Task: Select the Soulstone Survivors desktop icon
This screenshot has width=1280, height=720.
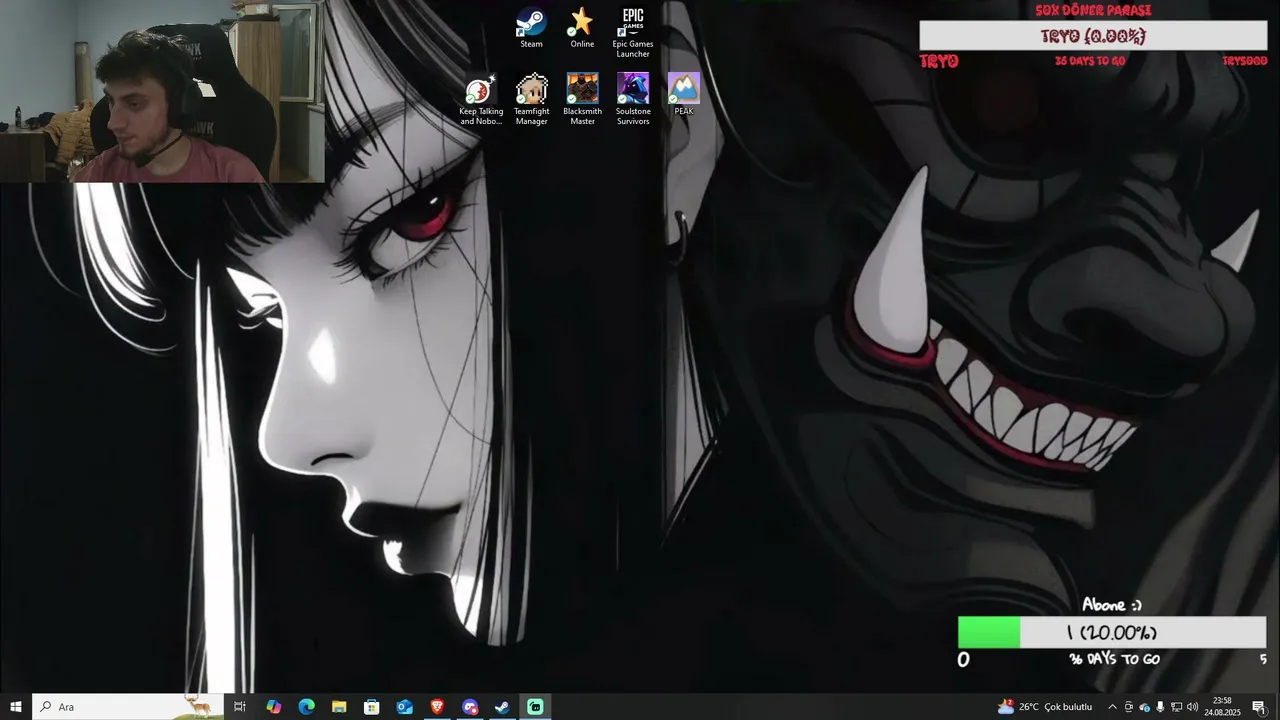Action: (x=633, y=99)
